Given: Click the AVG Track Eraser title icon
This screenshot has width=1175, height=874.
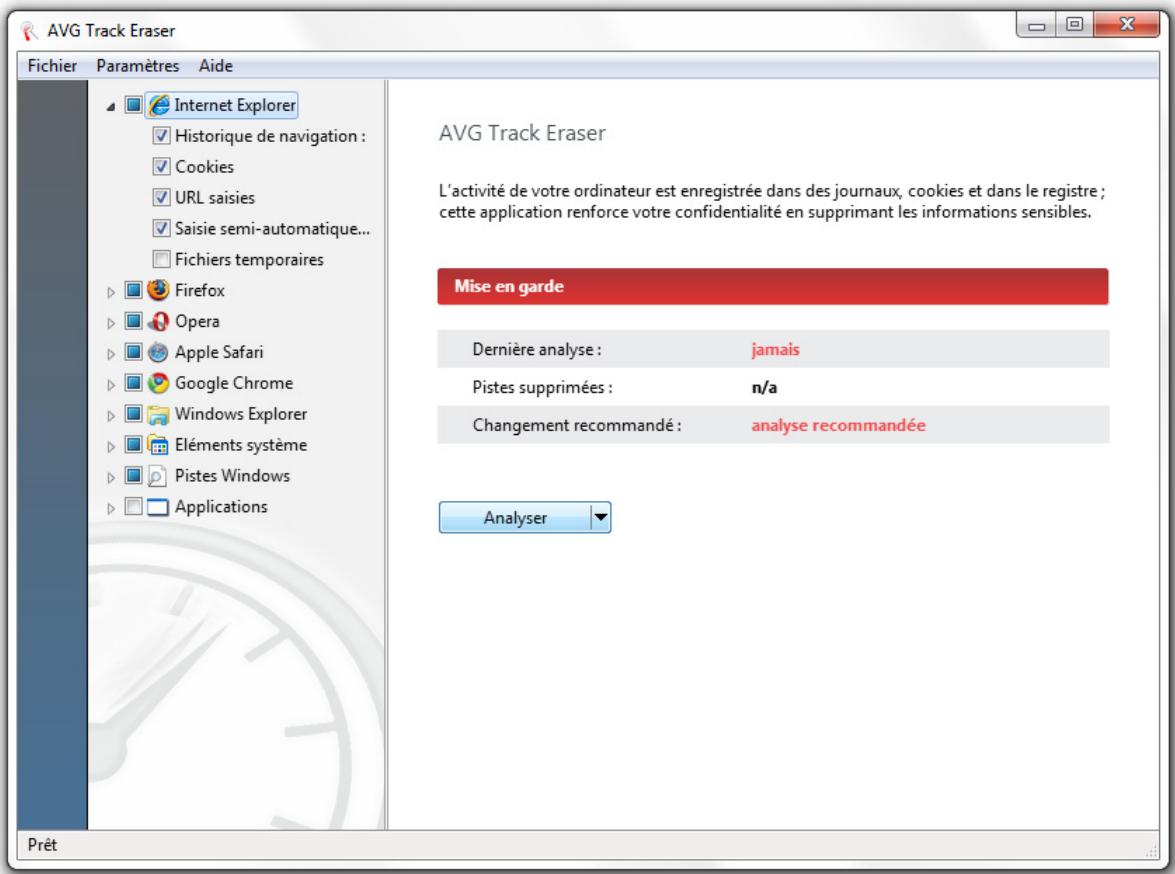Looking at the screenshot, I should [x=29, y=31].
